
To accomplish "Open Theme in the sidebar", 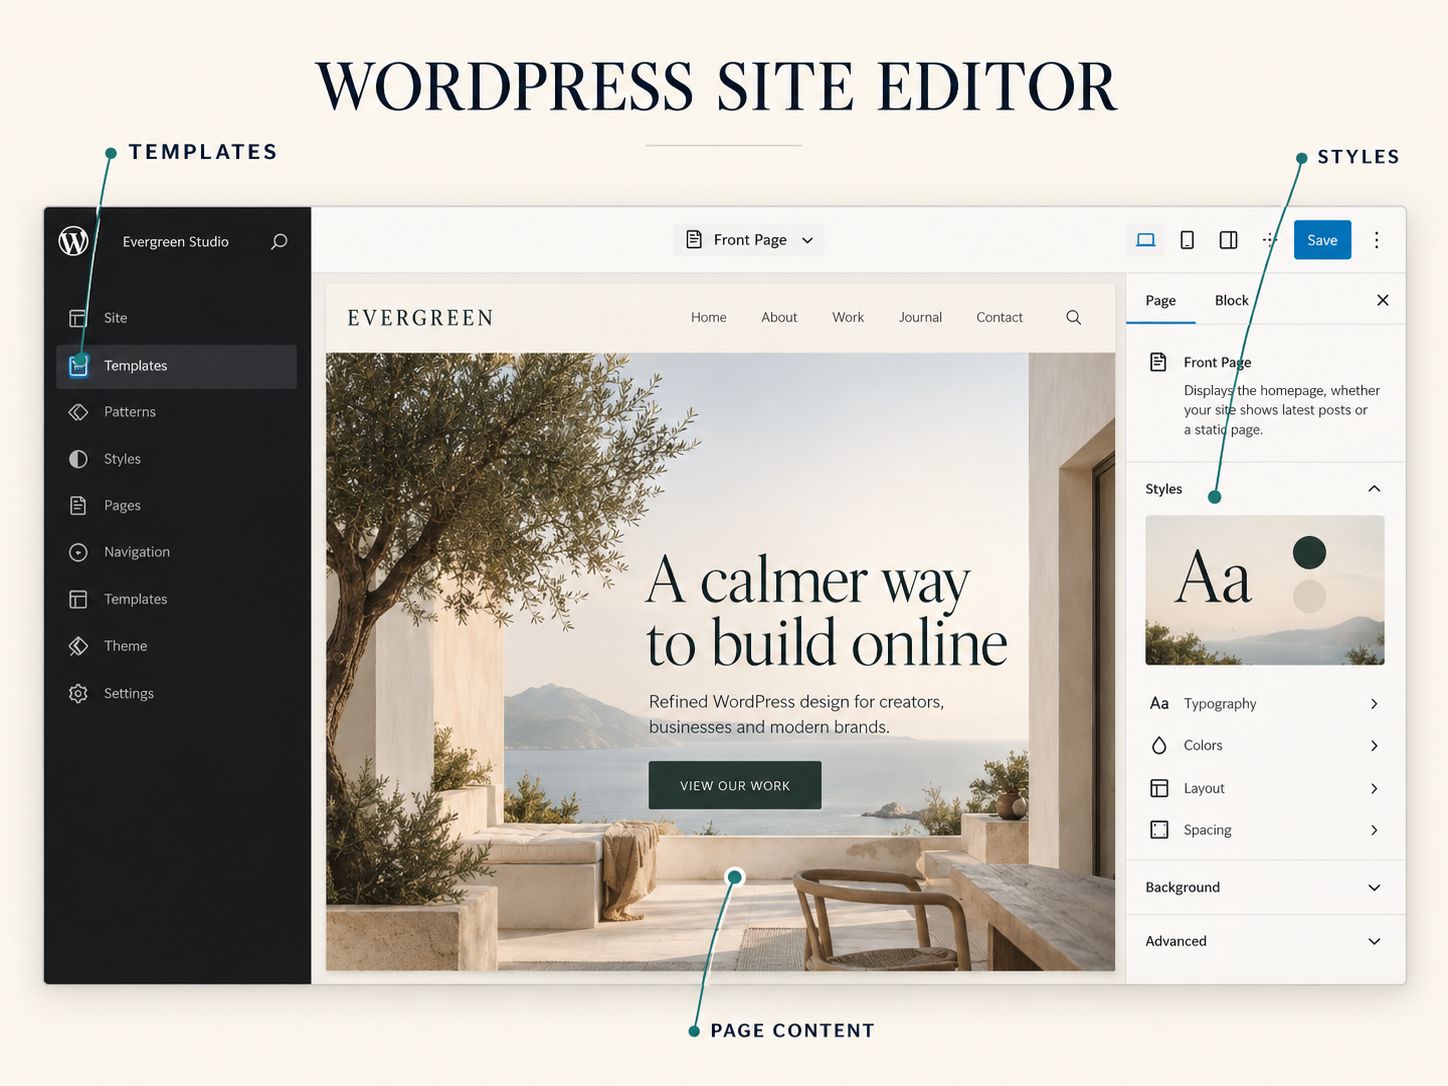I will [x=176, y=646].
